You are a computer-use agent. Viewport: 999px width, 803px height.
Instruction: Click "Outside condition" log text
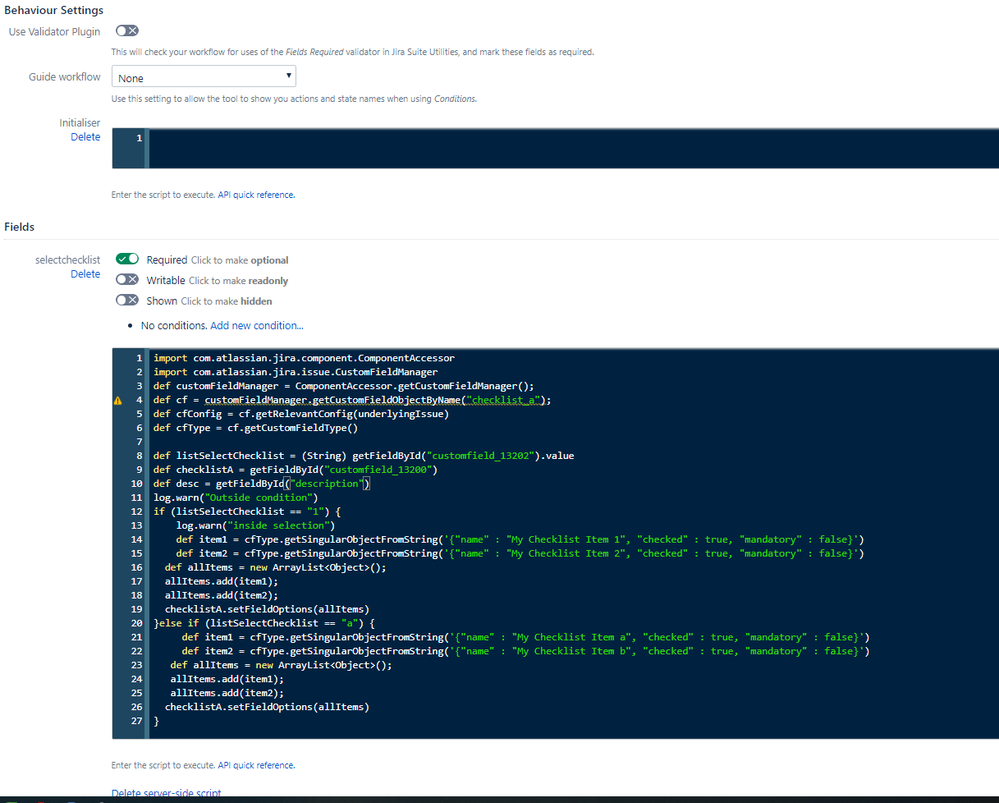258,497
